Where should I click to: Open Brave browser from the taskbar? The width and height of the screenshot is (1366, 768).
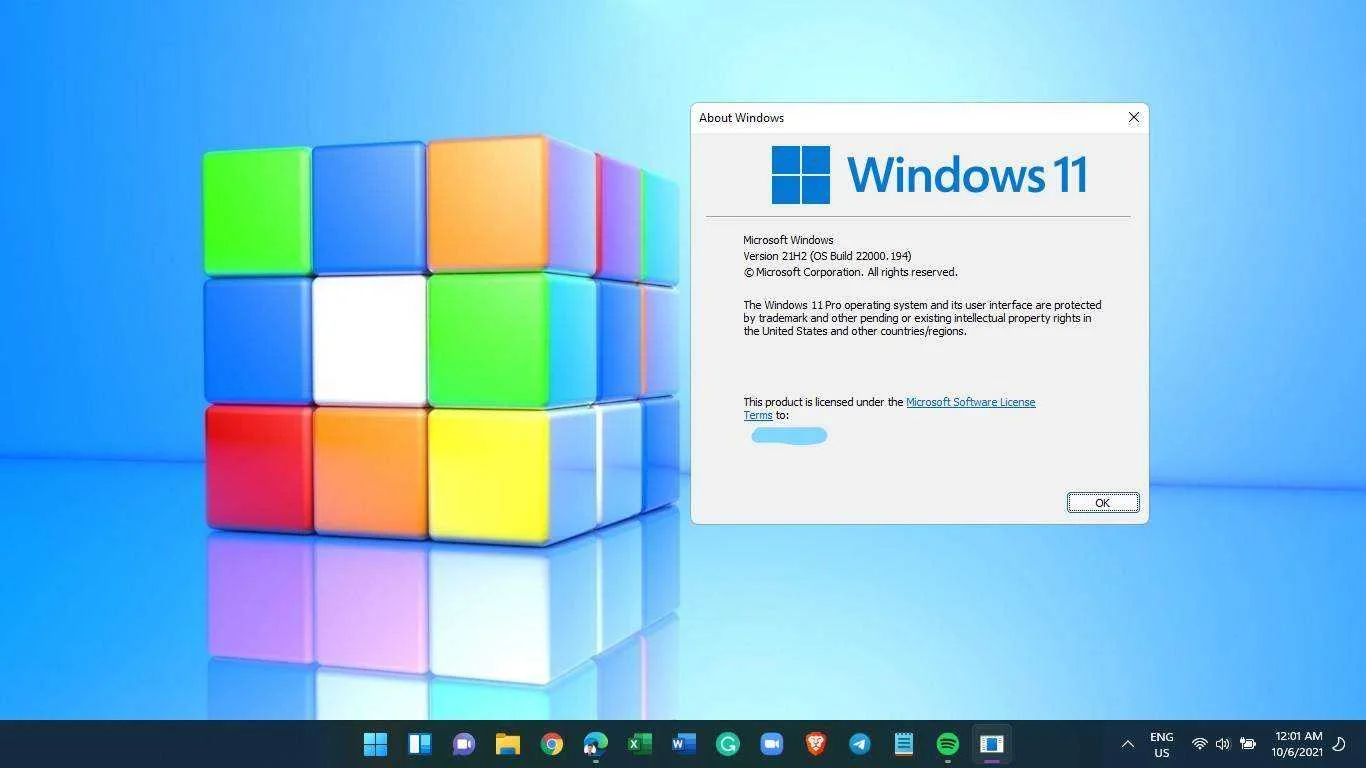coord(816,744)
